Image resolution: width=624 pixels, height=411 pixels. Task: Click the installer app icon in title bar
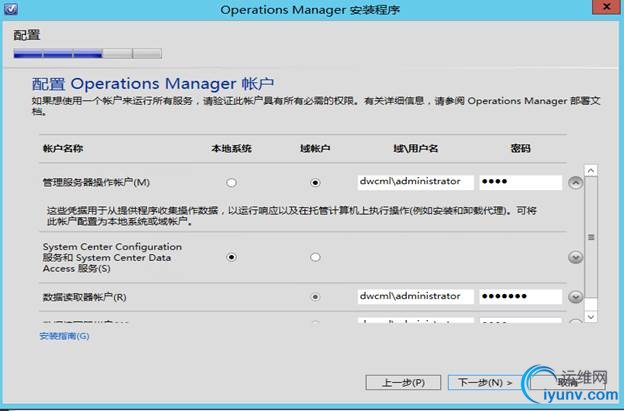point(10,8)
